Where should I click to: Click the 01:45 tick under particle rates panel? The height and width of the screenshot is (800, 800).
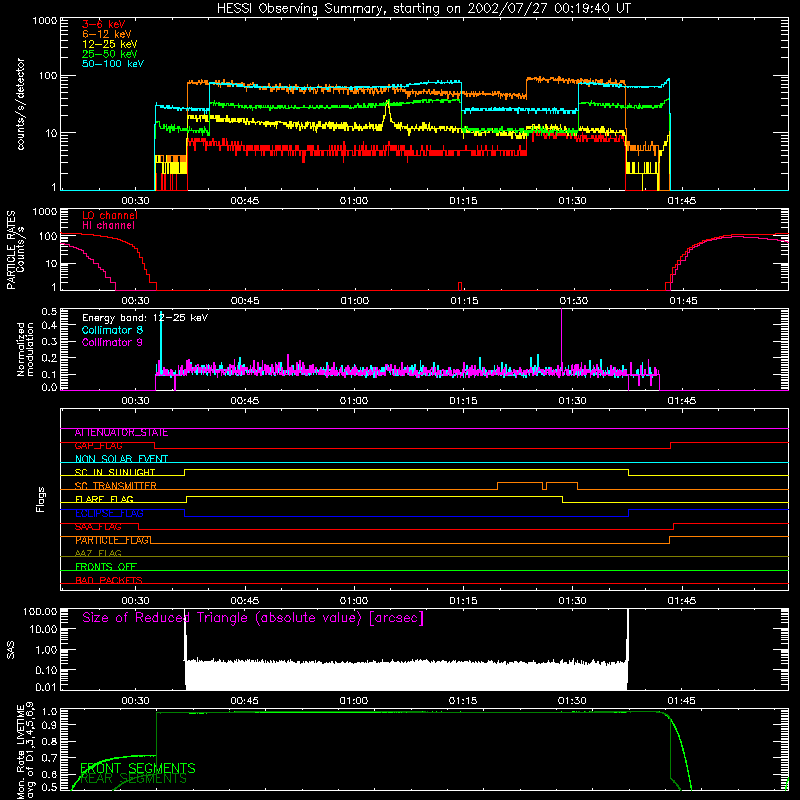point(683,301)
